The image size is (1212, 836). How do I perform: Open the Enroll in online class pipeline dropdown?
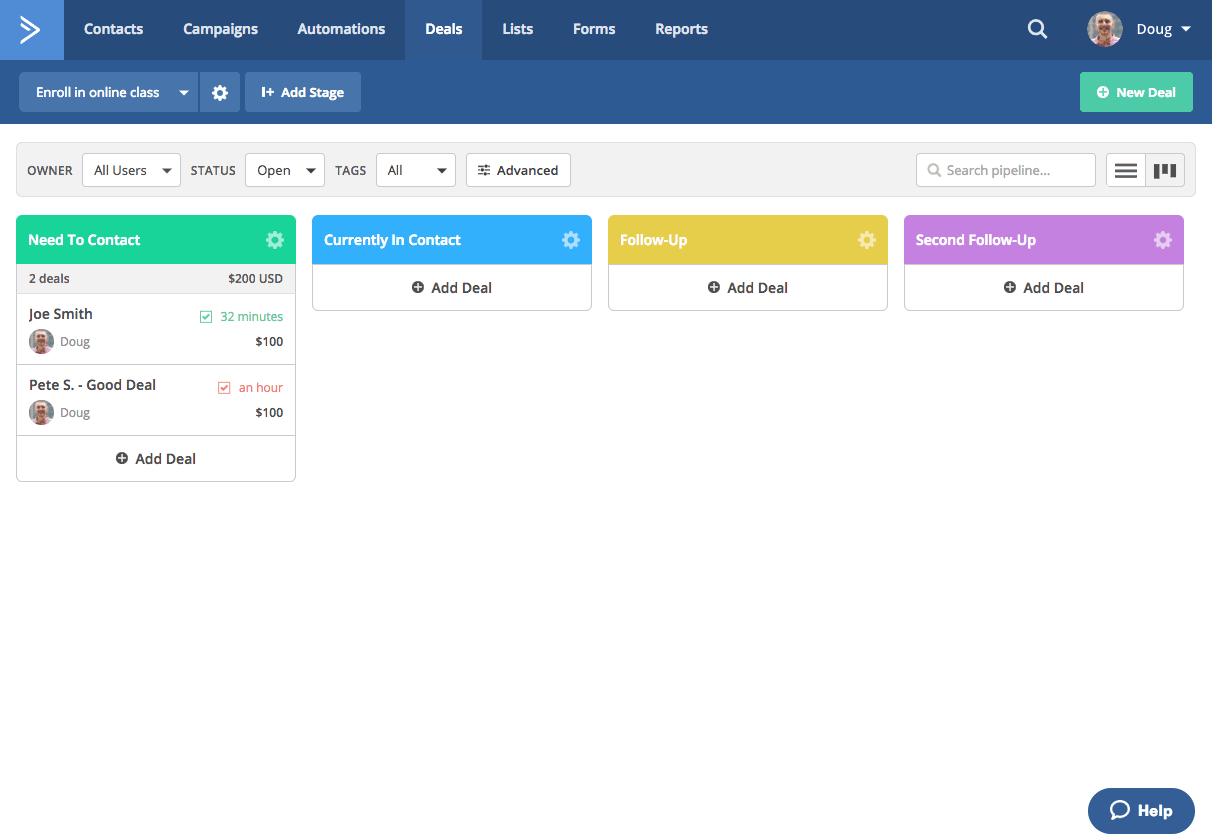click(108, 92)
